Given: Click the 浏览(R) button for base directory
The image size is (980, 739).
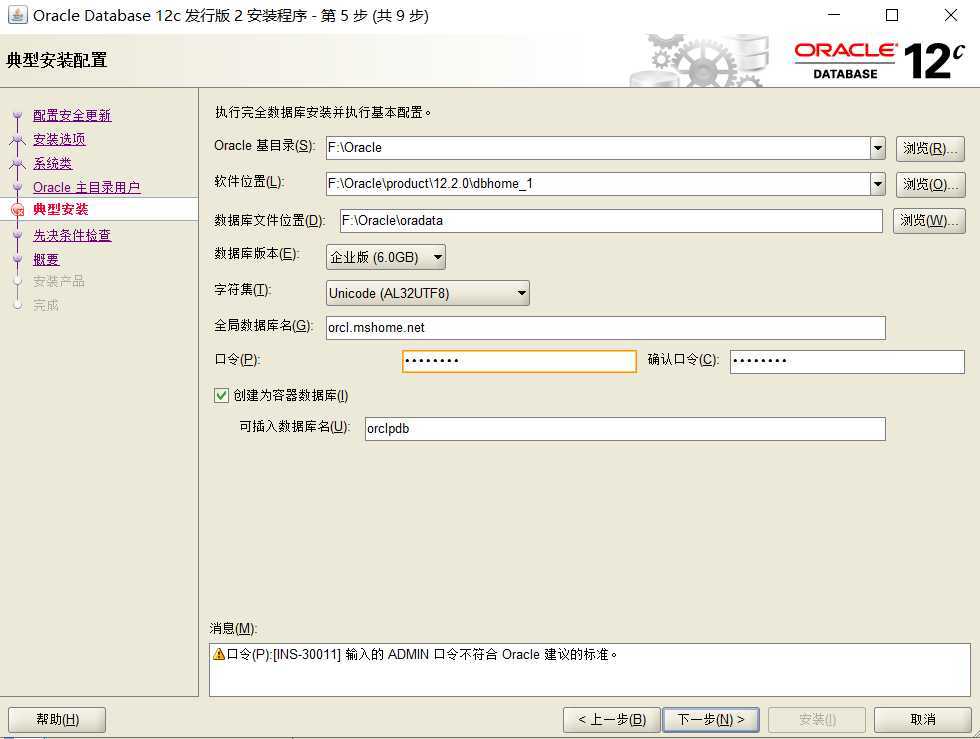Looking at the screenshot, I should (930, 149).
